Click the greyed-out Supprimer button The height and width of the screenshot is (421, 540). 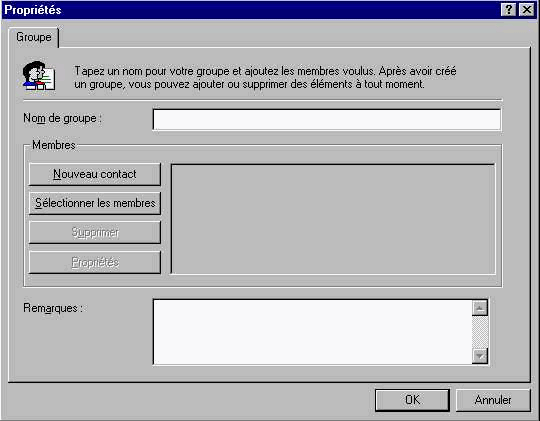tap(95, 233)
